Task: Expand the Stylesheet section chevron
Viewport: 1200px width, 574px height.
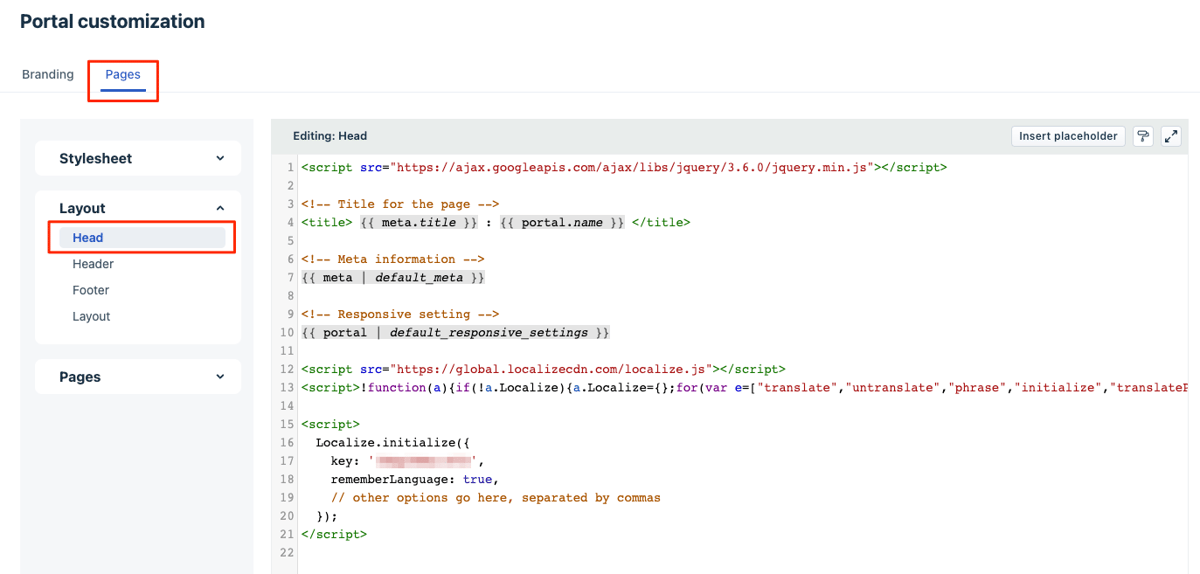Action: pyautogui.click(x=220, y=158)
